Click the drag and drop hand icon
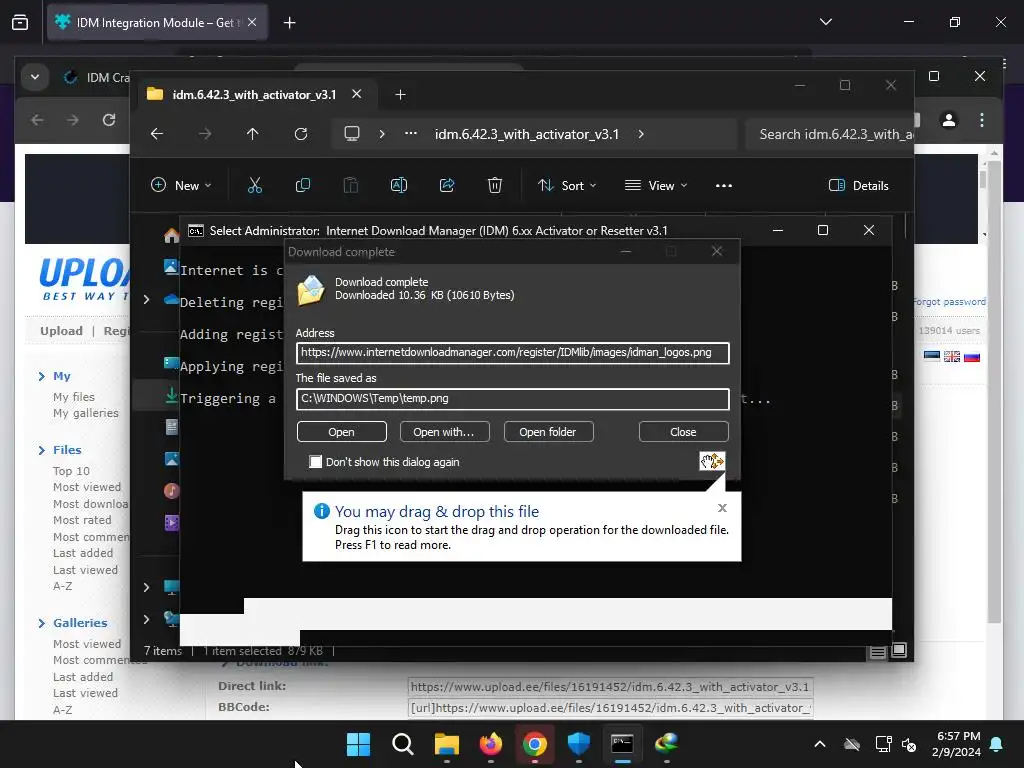 (x=712, y=461)
